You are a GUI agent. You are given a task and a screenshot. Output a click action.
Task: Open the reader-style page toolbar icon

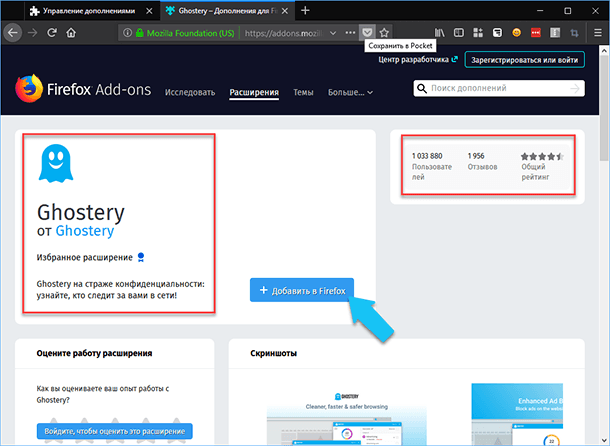[x=555, y=33]
